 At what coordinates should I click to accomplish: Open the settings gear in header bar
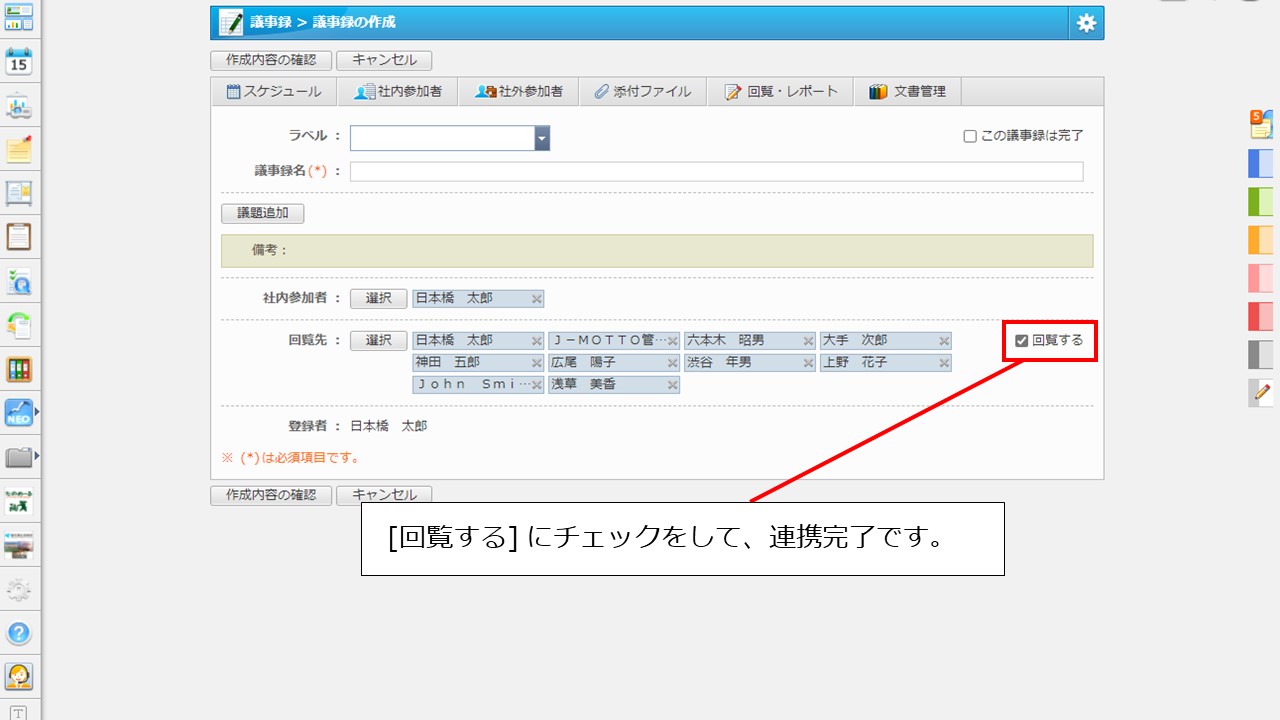pyautogui.click(x=1086, y=23)
